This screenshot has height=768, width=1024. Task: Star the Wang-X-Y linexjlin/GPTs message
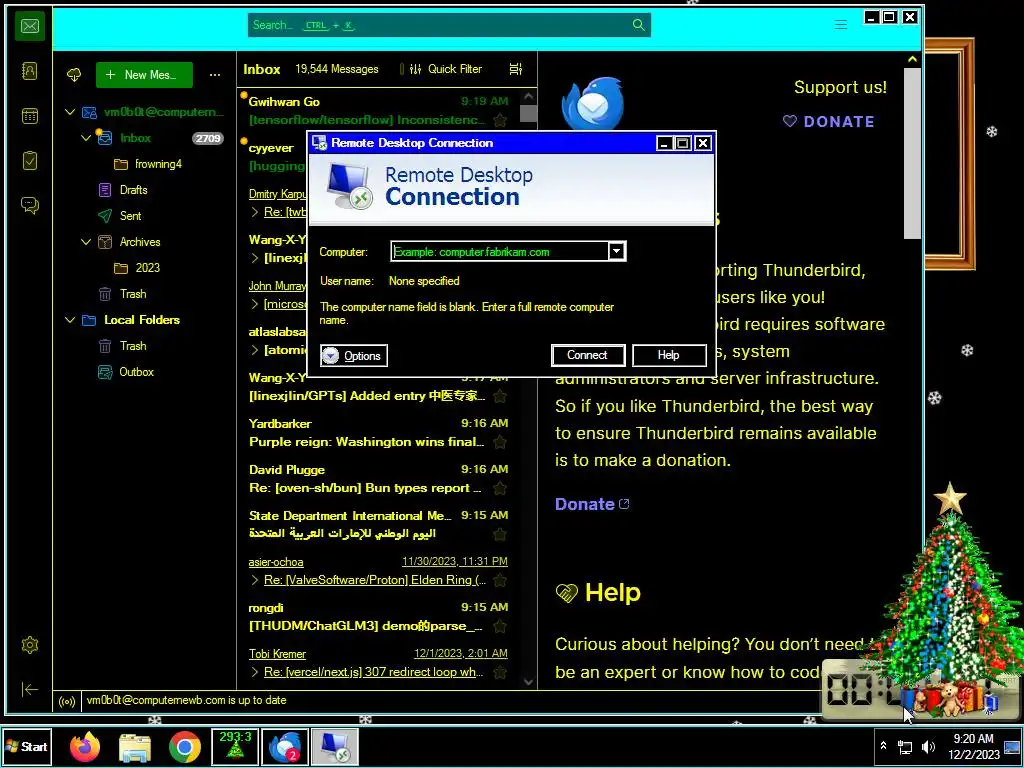(x=500, y=396)
